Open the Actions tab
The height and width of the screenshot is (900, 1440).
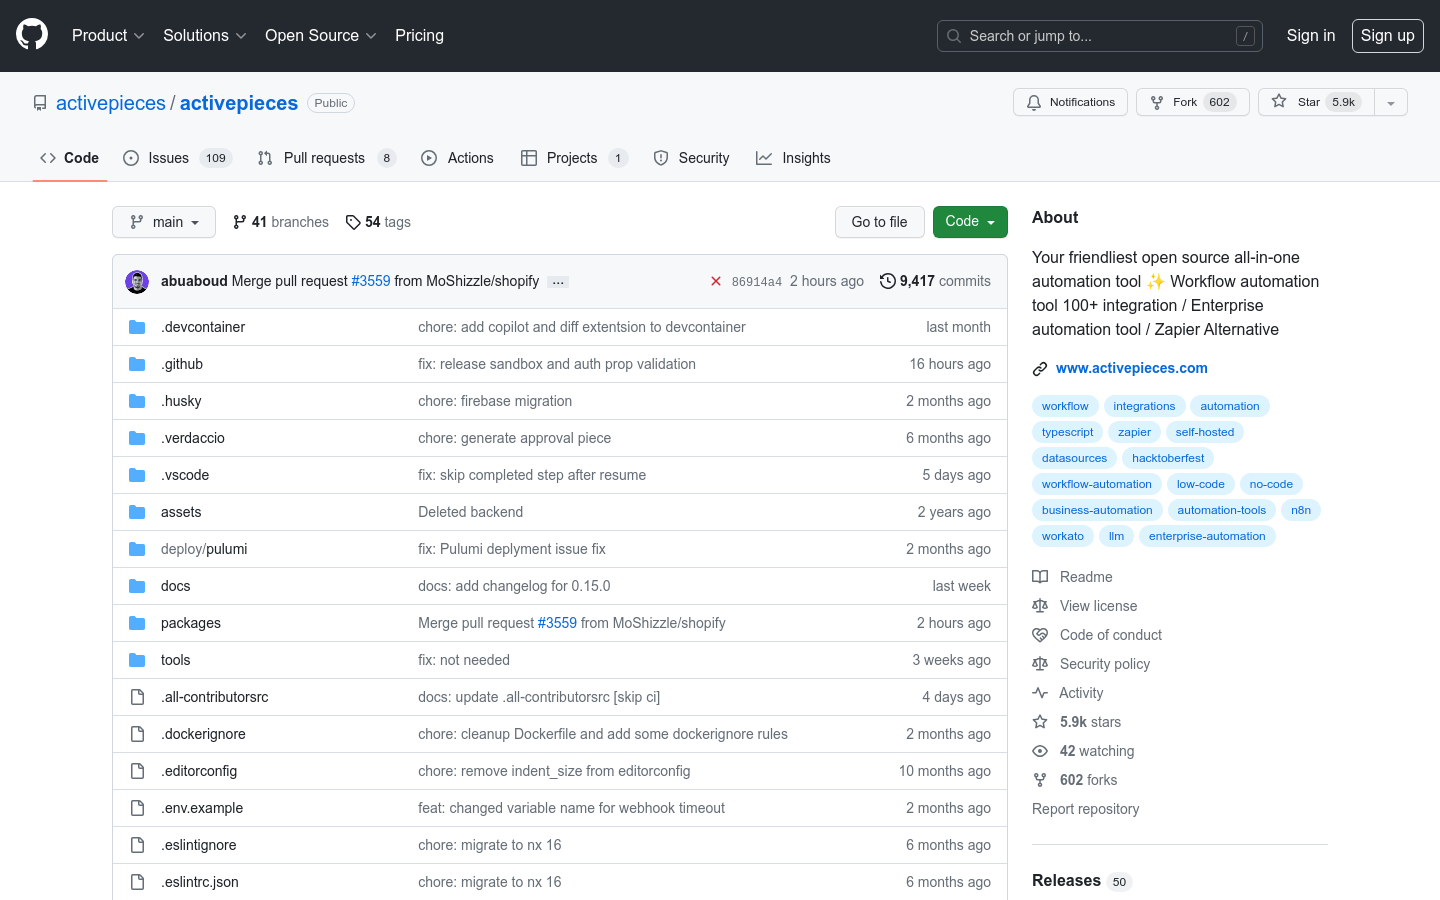[x=457, y=158]
